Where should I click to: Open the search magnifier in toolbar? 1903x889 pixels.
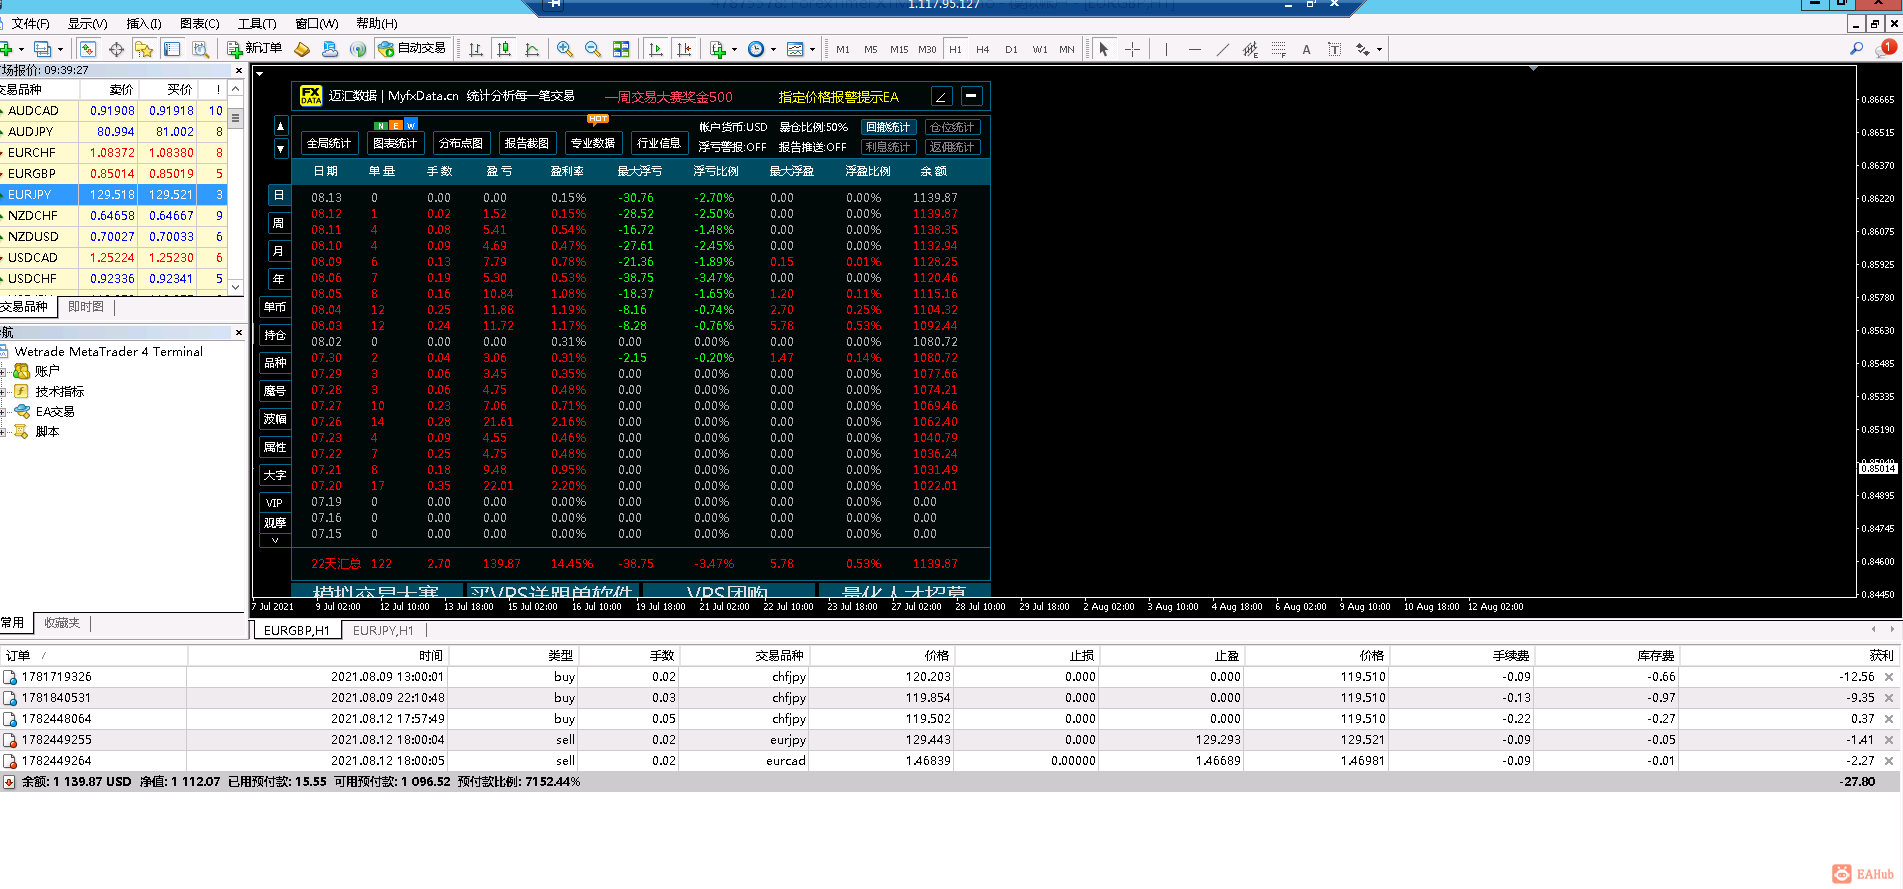coord(1856,48)
